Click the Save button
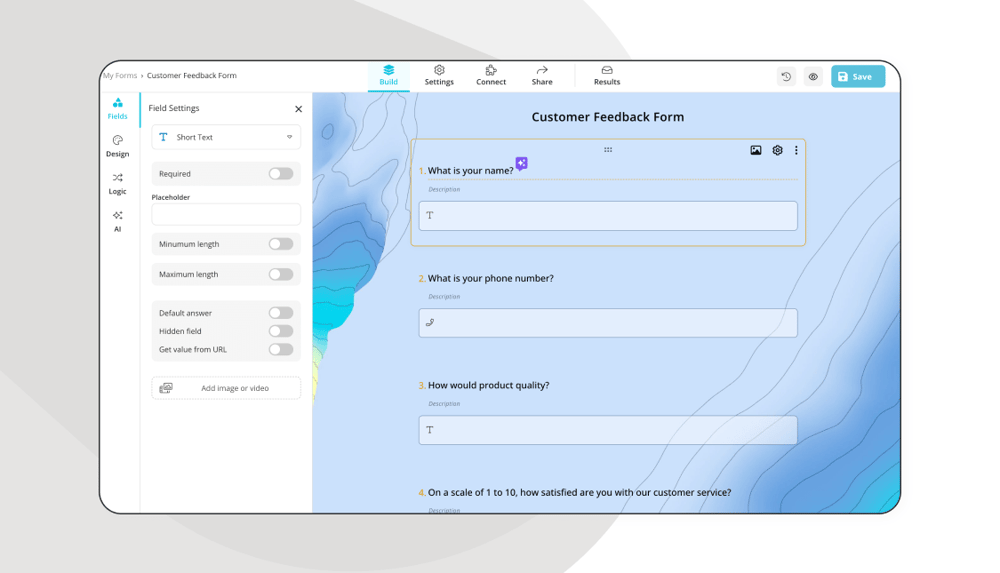 pos(857,77)
